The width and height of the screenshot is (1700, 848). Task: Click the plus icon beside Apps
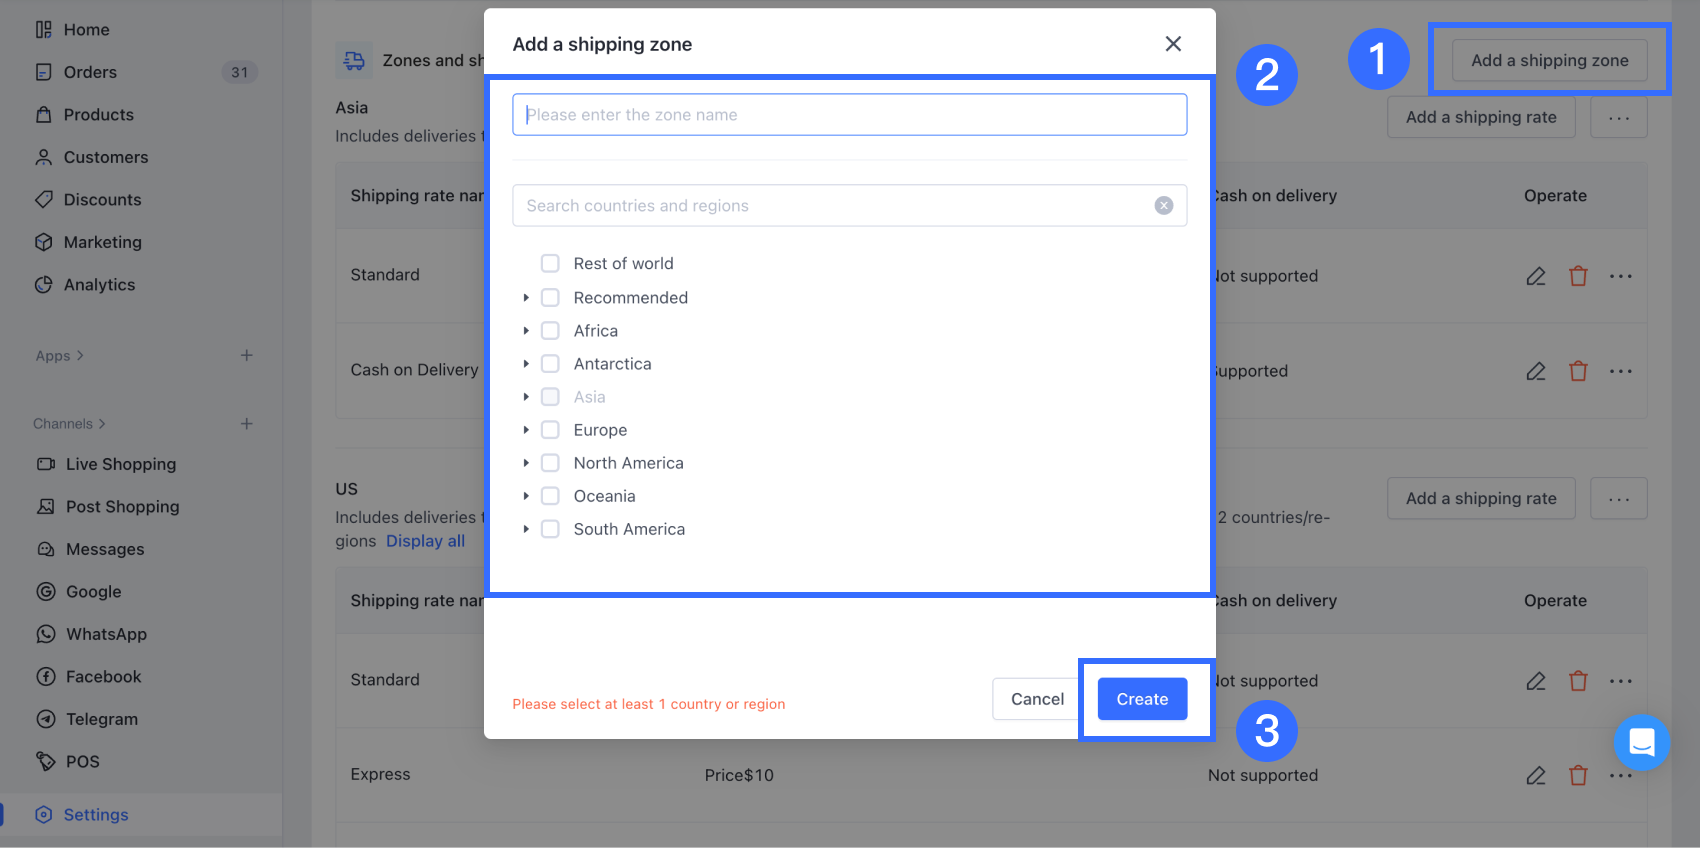click(x=247, y=355)
